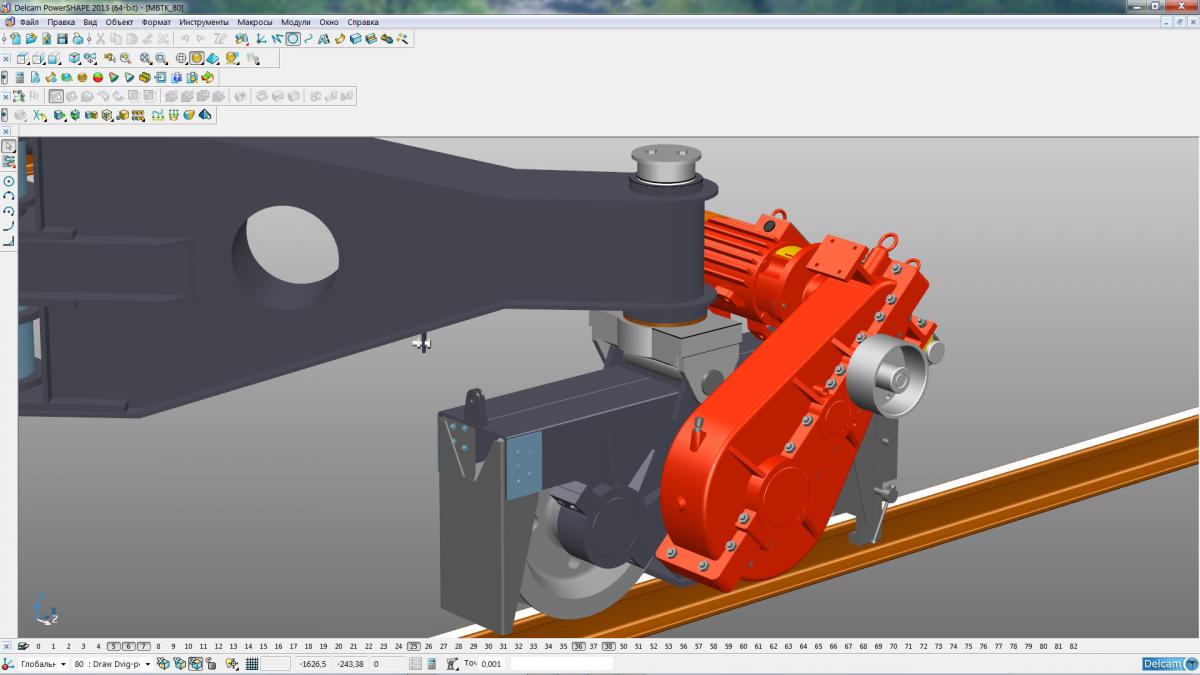Select the Workplane tool icon

(260, 39)
